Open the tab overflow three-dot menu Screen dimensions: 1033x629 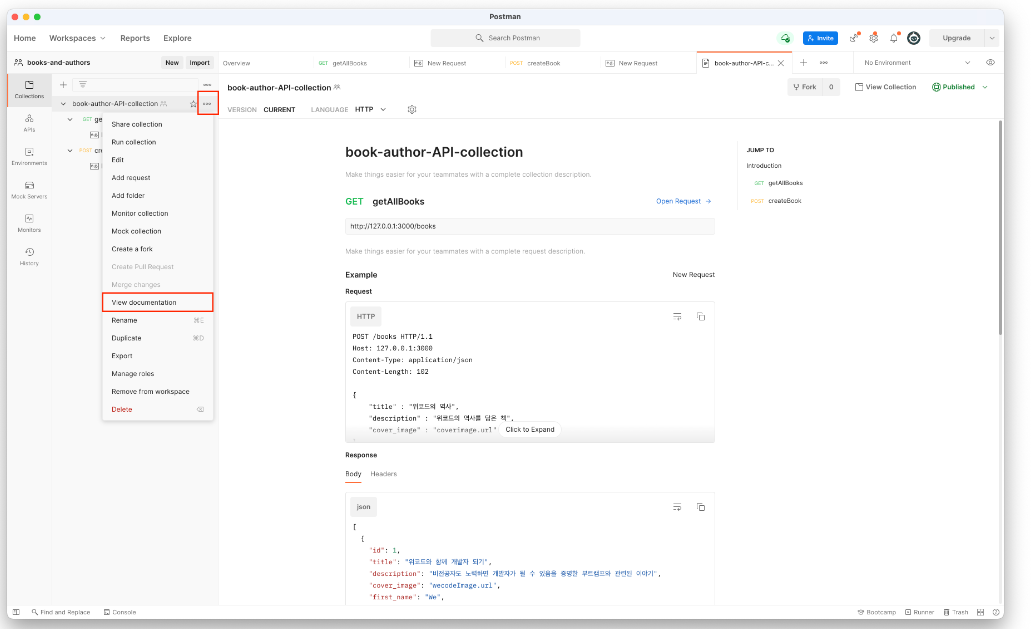824,63
